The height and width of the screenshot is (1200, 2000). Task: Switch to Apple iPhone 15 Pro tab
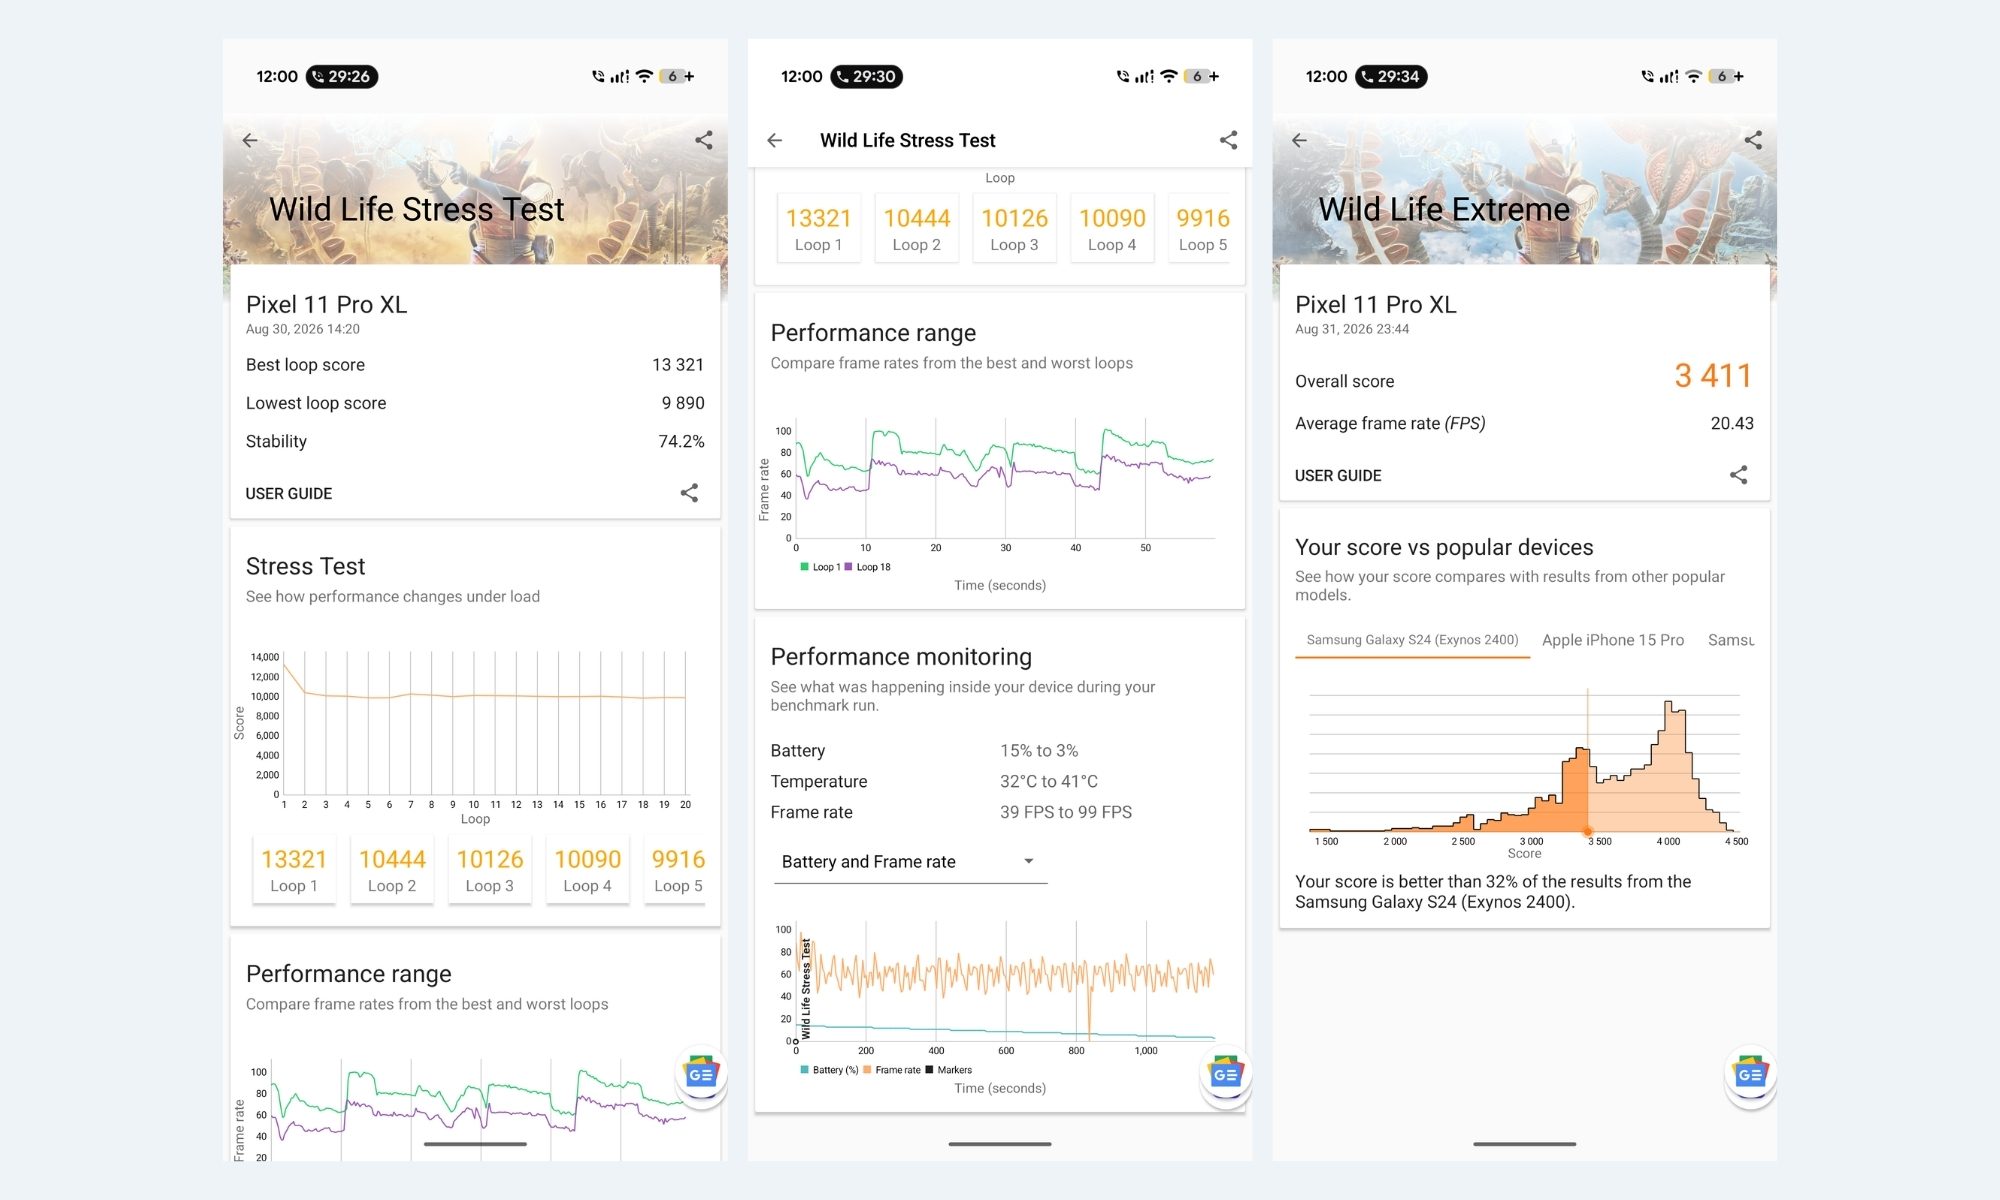[x=1613, y=640]
